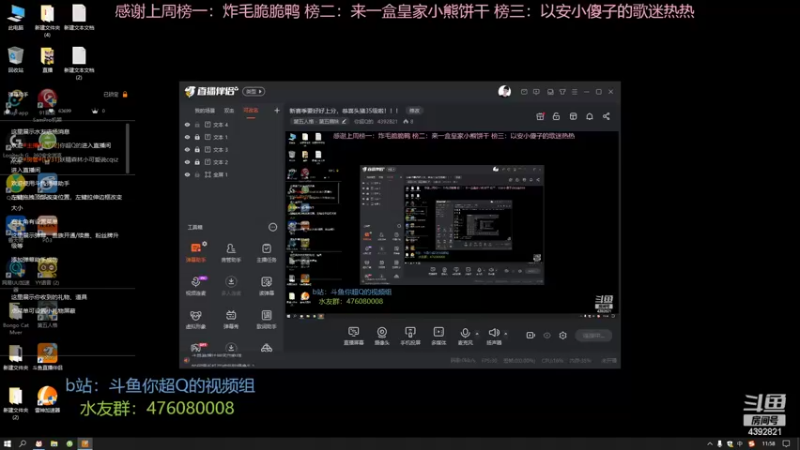Switch to the first scene tab

click(205, 110)
